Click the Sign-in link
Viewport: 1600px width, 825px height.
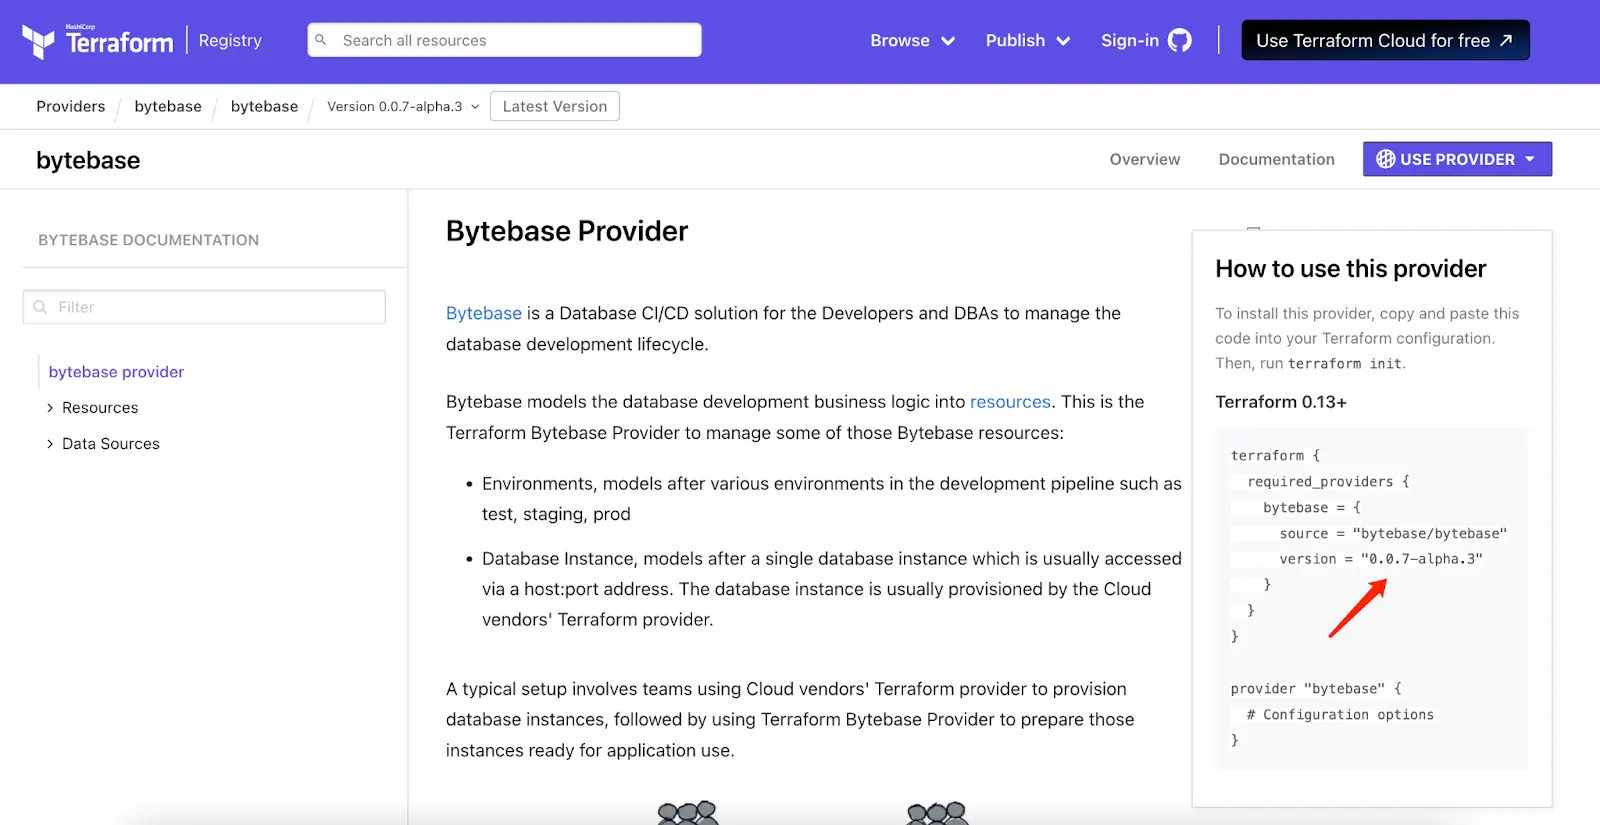coord(1130,40)
